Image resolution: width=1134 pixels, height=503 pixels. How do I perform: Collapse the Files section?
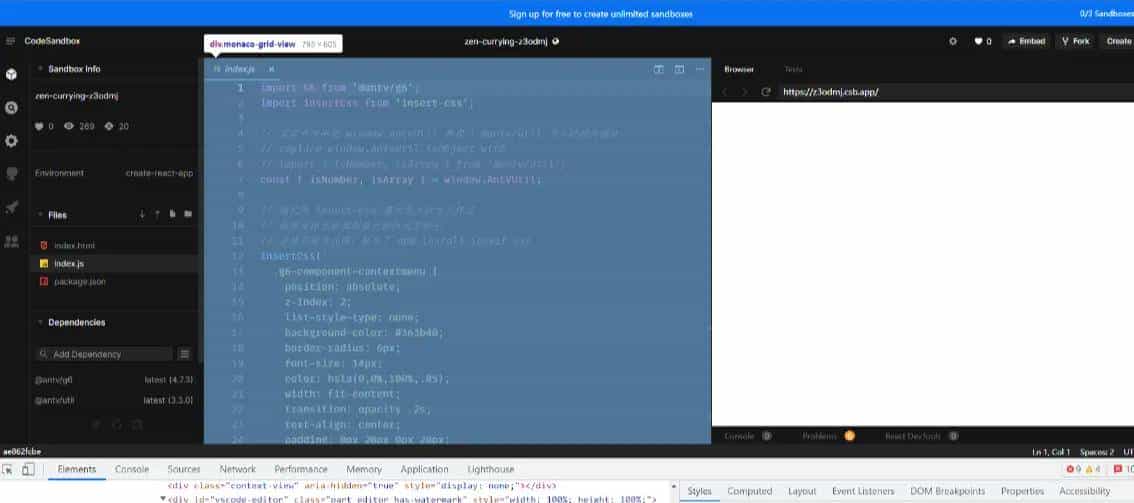40,215
